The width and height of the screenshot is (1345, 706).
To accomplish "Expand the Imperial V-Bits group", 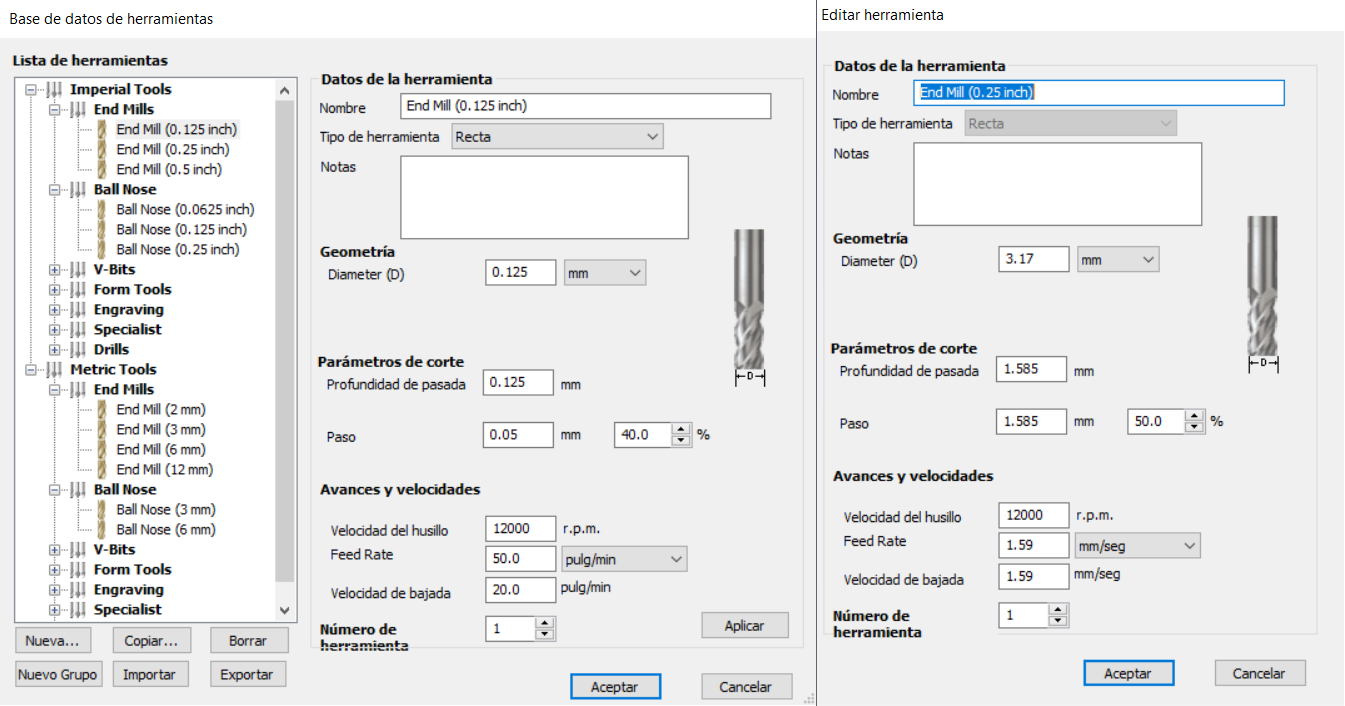I will tap(55, 269).
